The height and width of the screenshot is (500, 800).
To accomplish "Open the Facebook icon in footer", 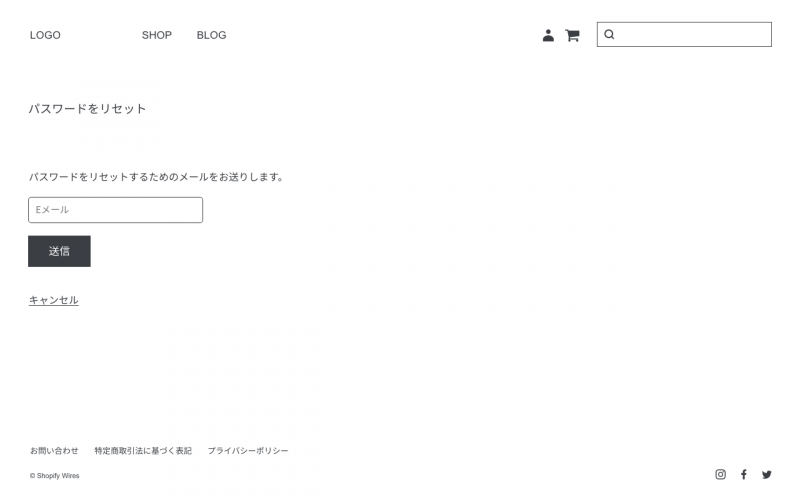I will [x=744, y=474].
